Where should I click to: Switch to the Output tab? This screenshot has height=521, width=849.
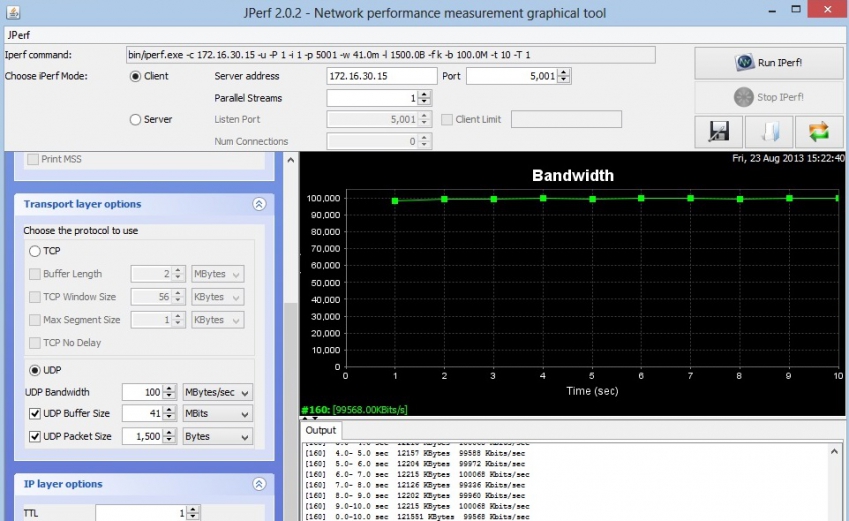[321, 431]
